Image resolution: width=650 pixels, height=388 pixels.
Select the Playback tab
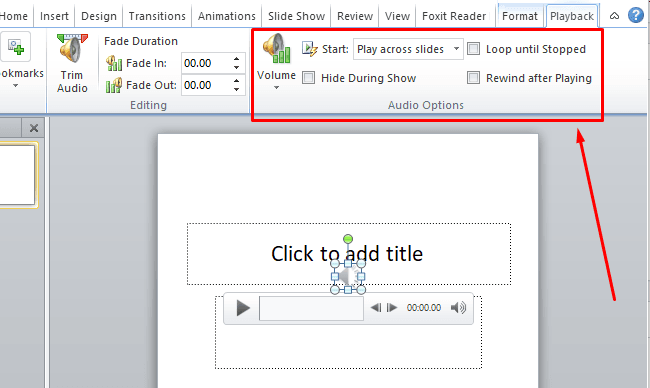click(x=572, y=16)
